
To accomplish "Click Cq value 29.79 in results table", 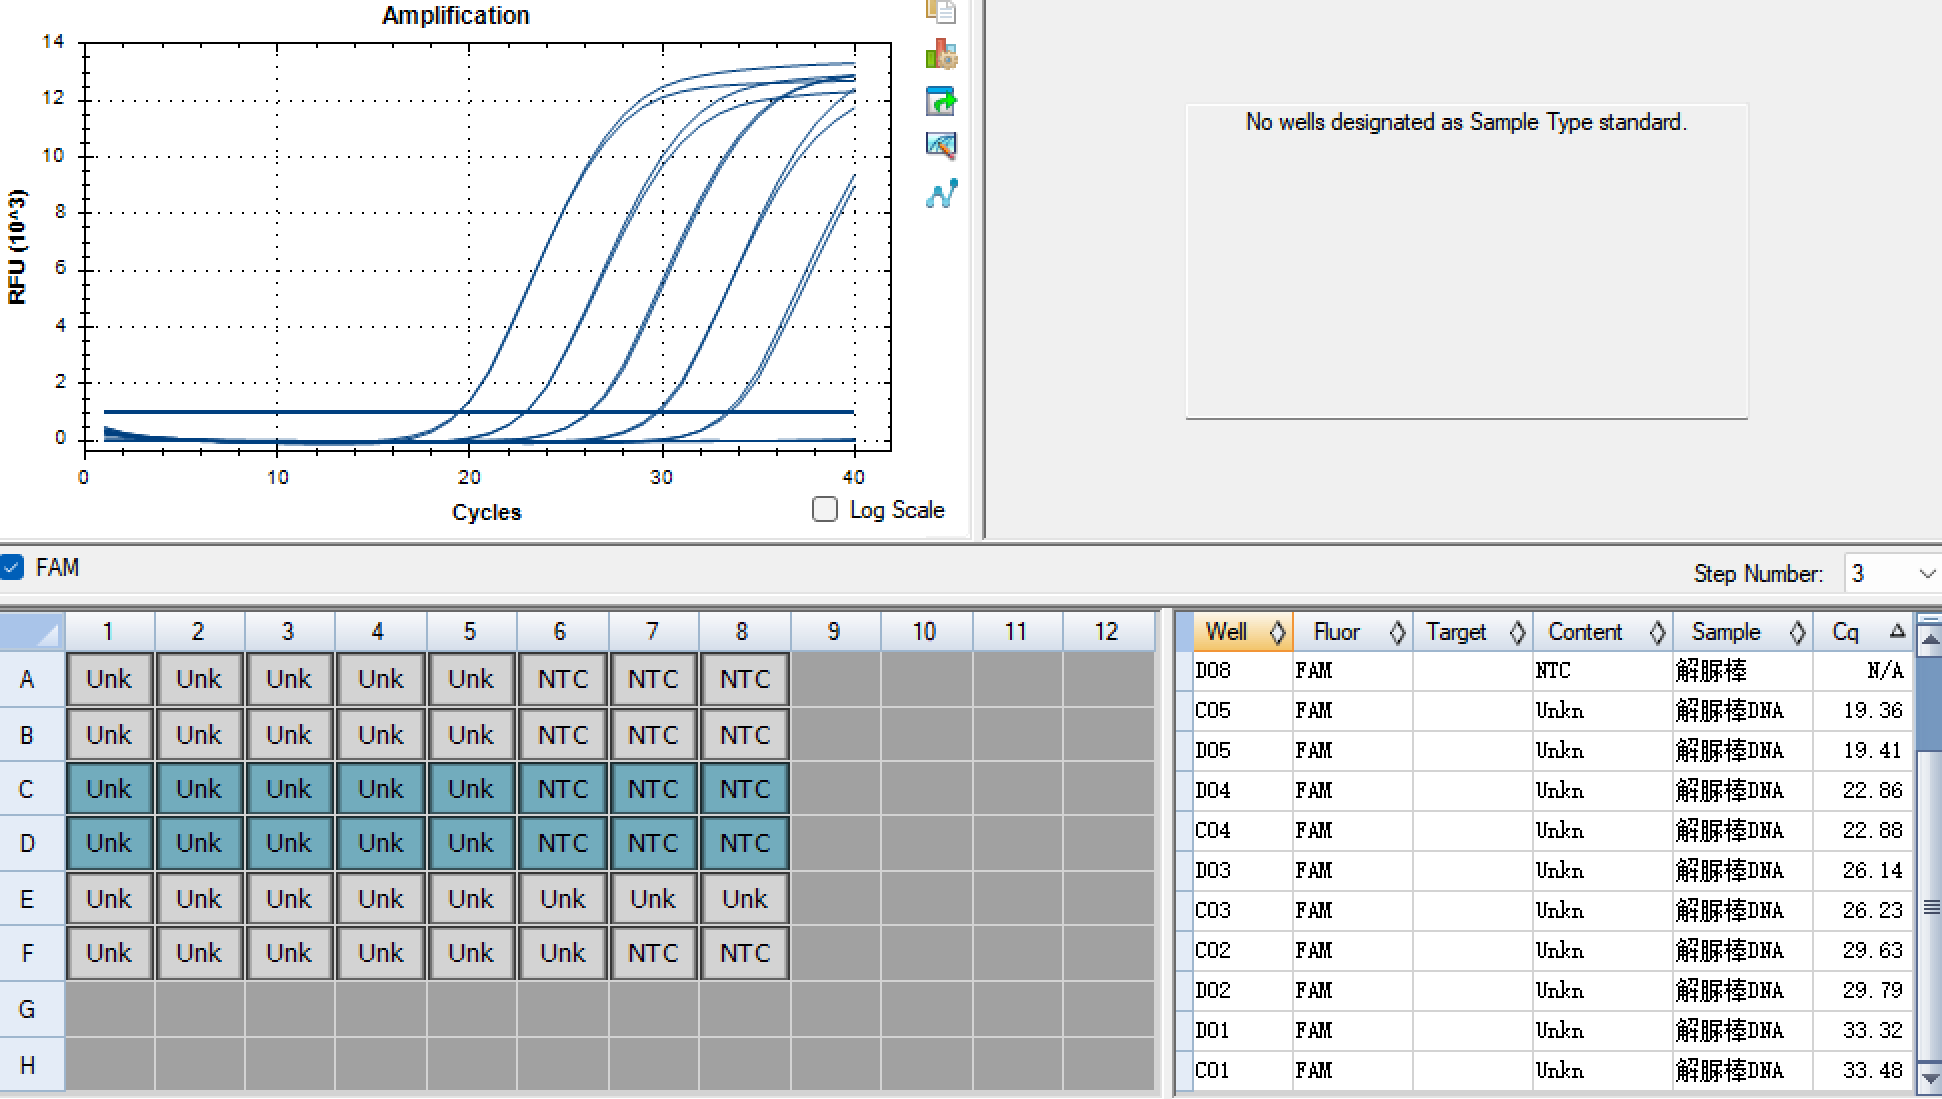I will [1863, 991].
